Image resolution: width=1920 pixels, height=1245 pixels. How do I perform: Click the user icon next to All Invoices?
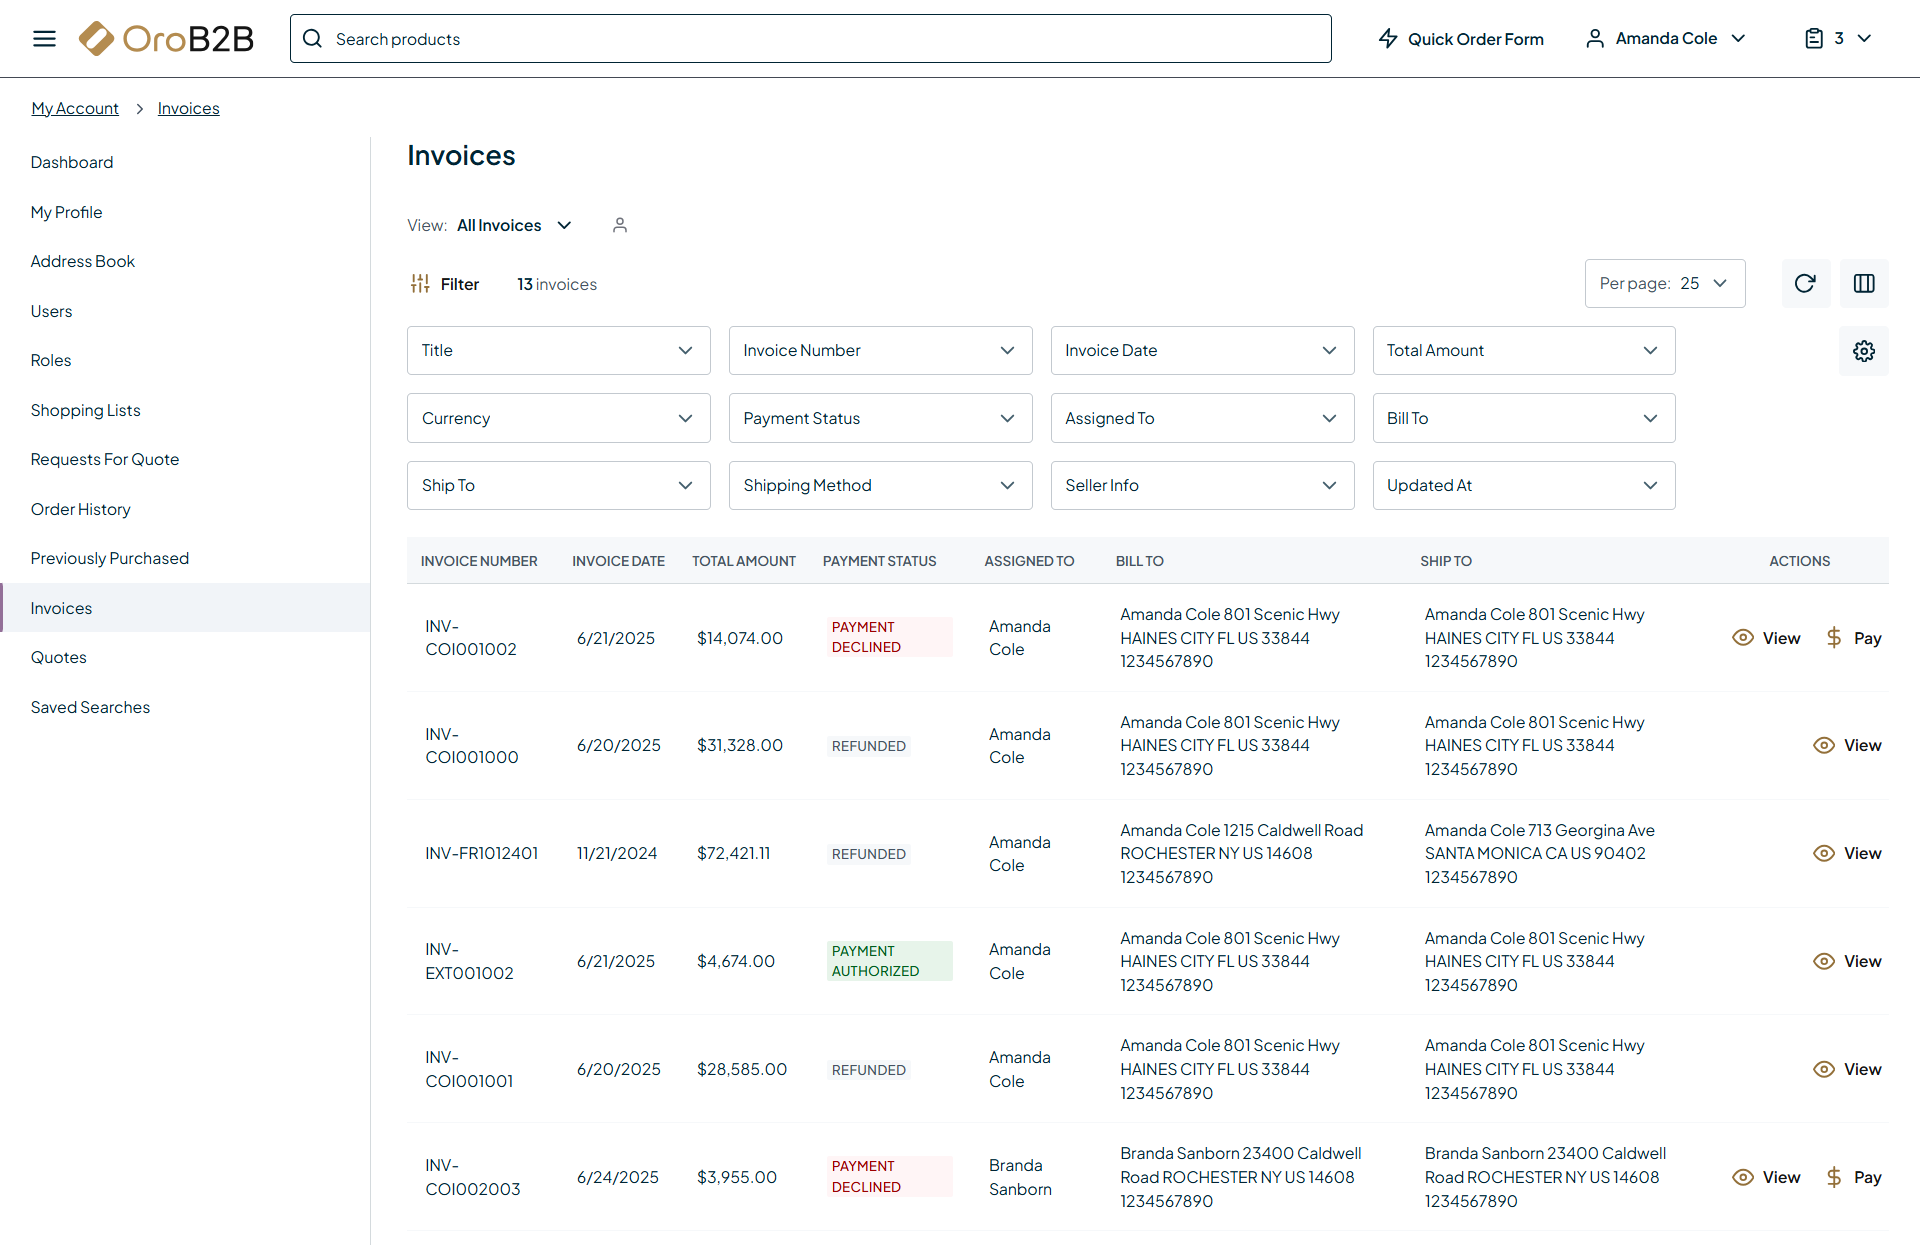pos(620,225)
